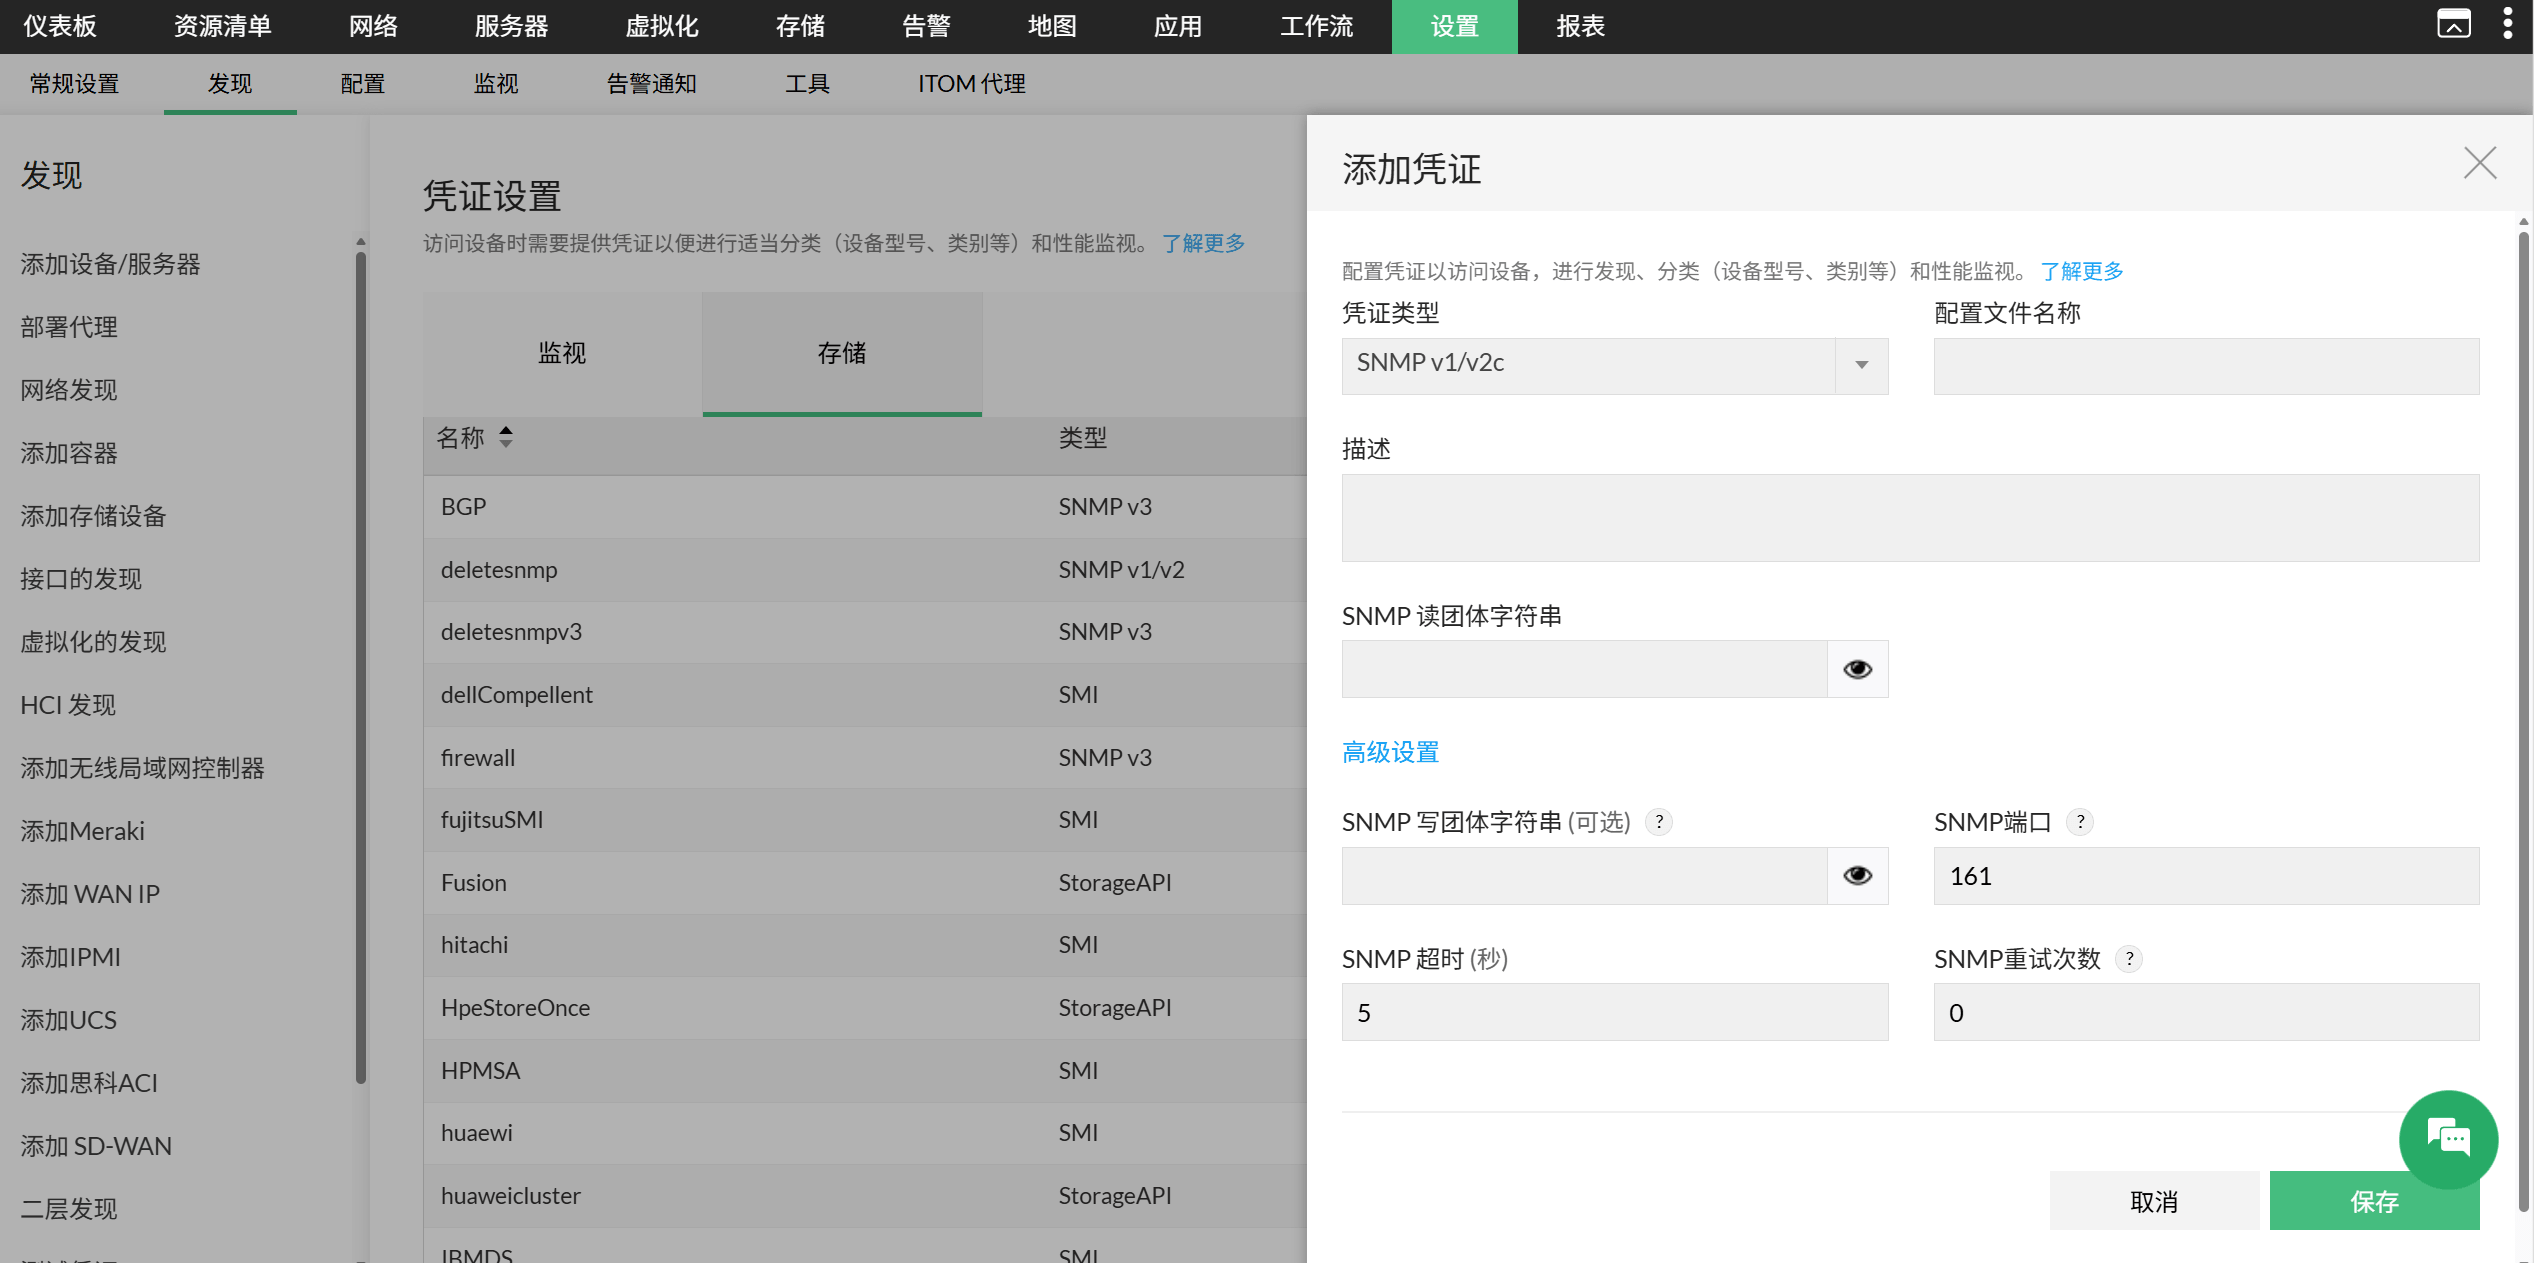Open 了解更多 link in 添加凭证 panel
Viewport: 2535px width, 1263px height.
point(2081,271)
